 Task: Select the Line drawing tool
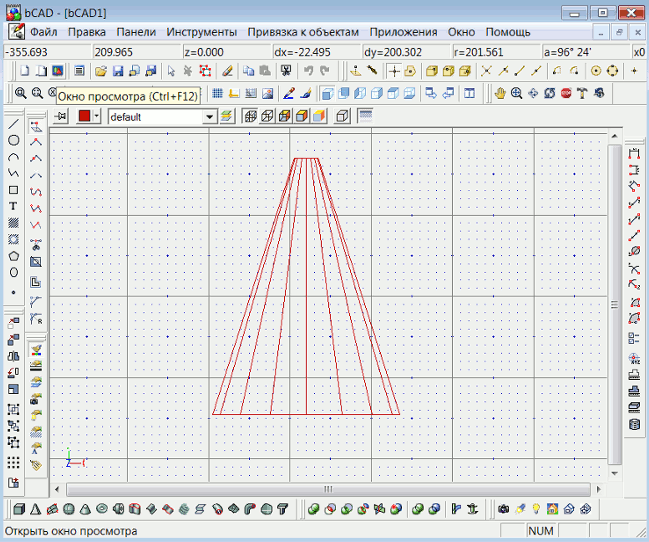(13, 124)
